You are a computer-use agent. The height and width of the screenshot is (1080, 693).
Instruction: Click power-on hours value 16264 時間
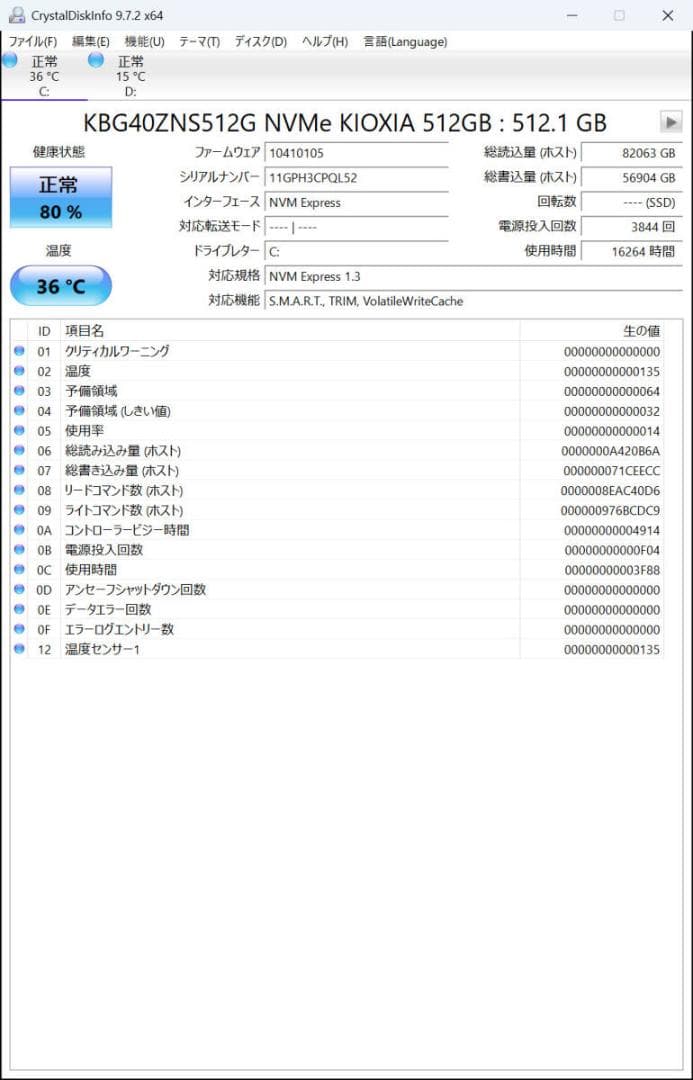(632, 251)
